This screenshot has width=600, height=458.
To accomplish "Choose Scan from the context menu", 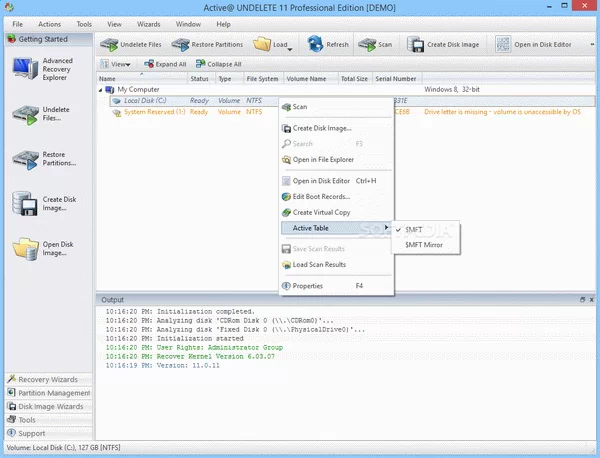I will [337, 107].
